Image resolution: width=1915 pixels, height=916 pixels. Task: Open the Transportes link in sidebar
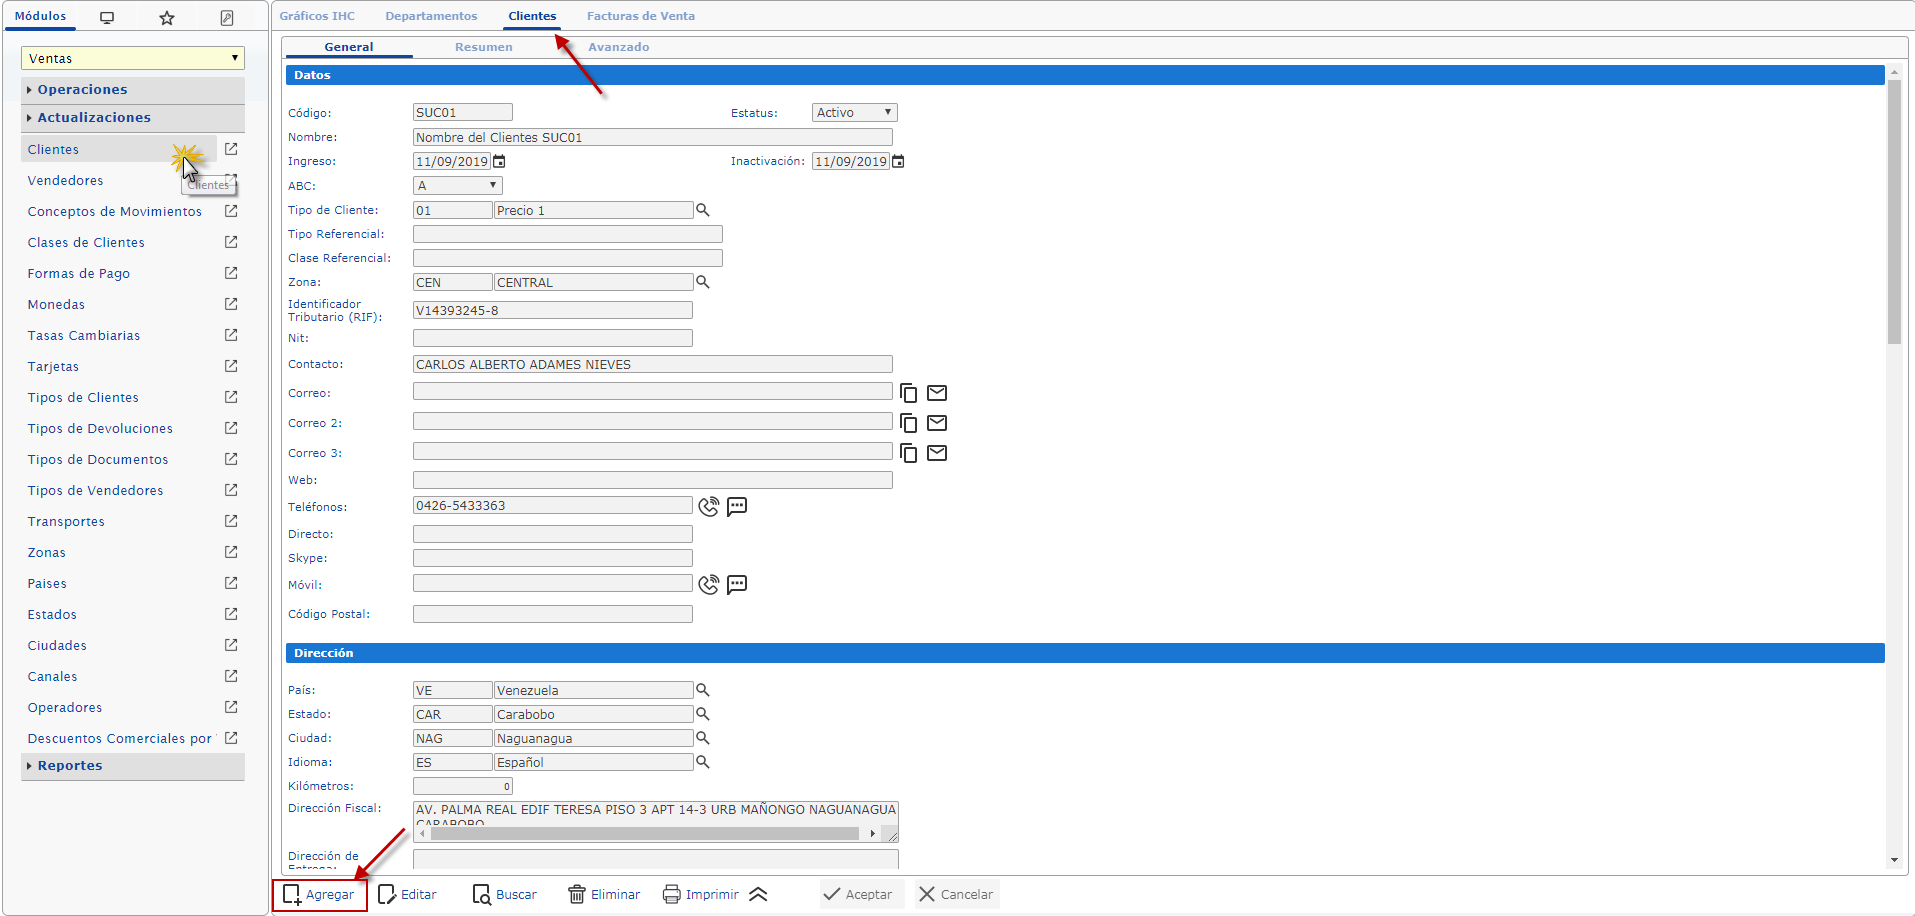pos(66,522)
